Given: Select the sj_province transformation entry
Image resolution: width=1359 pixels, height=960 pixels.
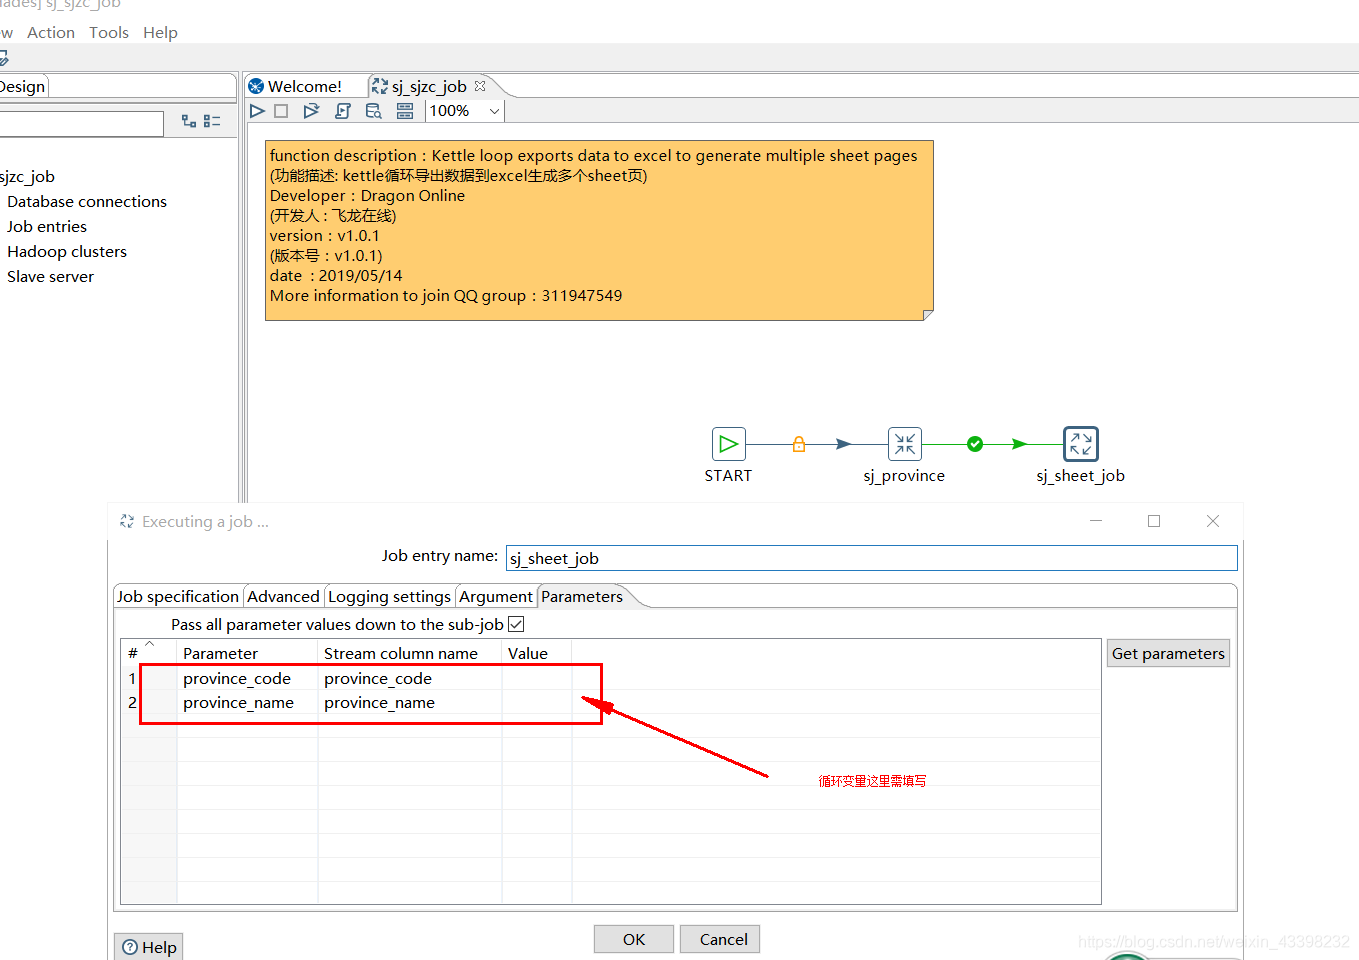Looking at the screenshot, I should (905, 444).
